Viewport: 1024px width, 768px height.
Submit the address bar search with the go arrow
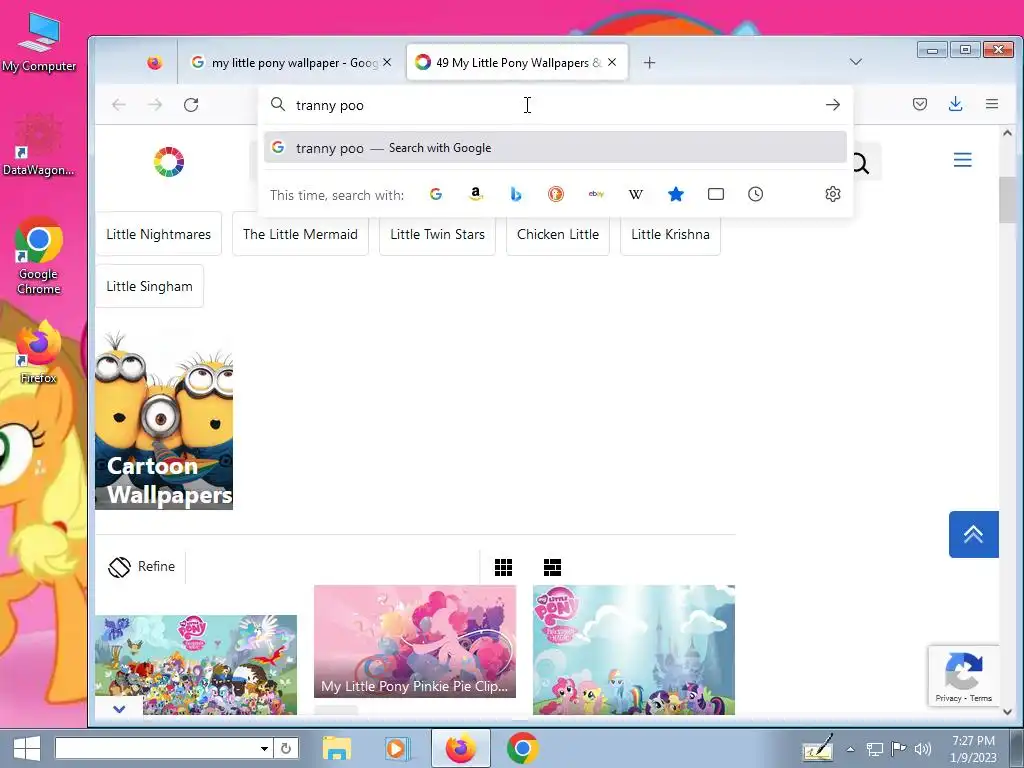pyautogui.click(x=833, y=104)
